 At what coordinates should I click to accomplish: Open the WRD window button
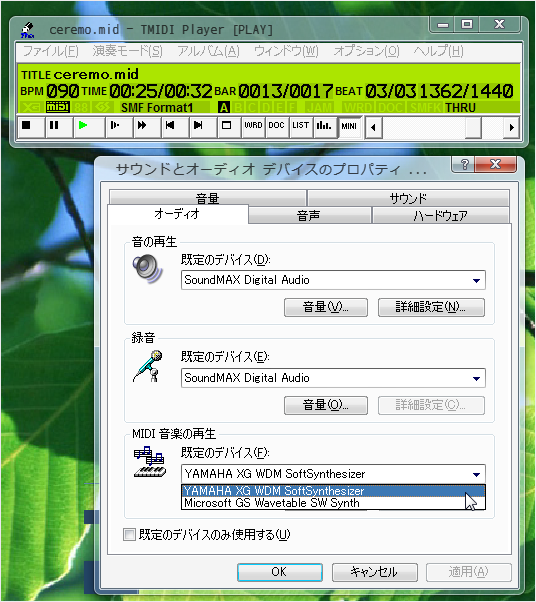click(x=253, y=126)
